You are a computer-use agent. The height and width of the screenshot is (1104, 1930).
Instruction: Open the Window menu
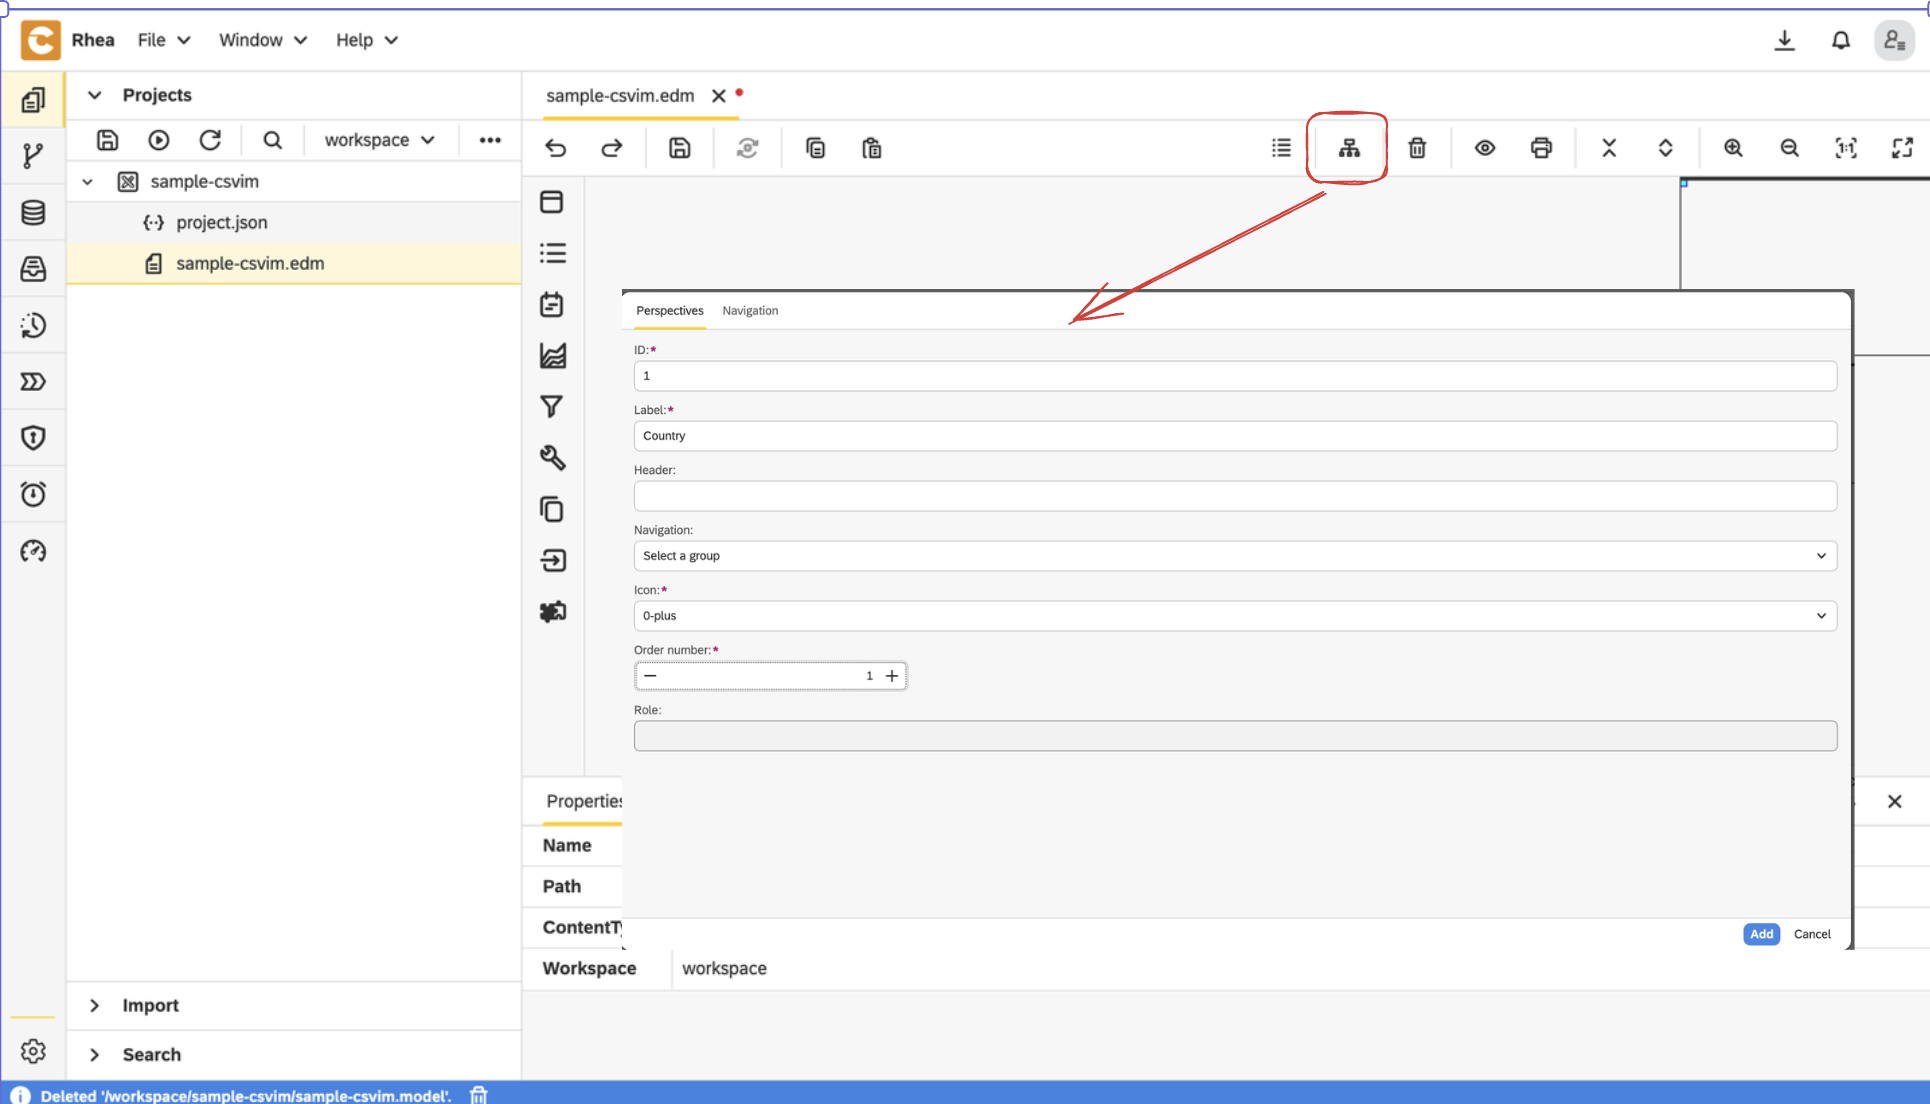263,40
